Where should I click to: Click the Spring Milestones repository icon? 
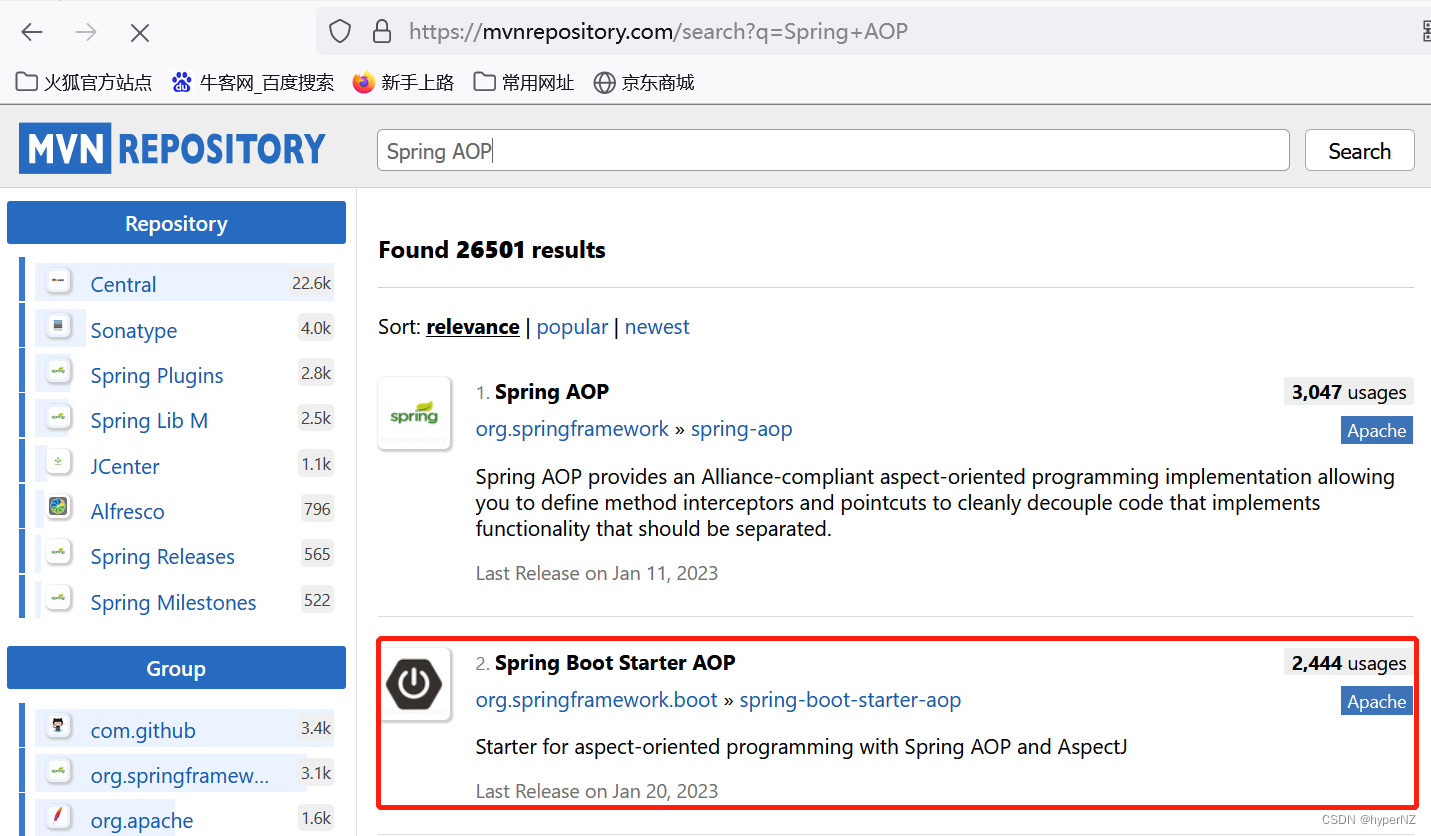(58, 599)
